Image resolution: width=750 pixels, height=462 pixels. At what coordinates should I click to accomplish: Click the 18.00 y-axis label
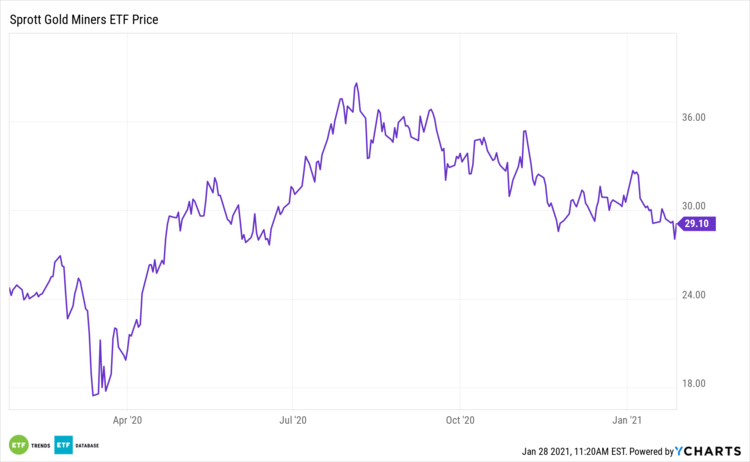694,383
